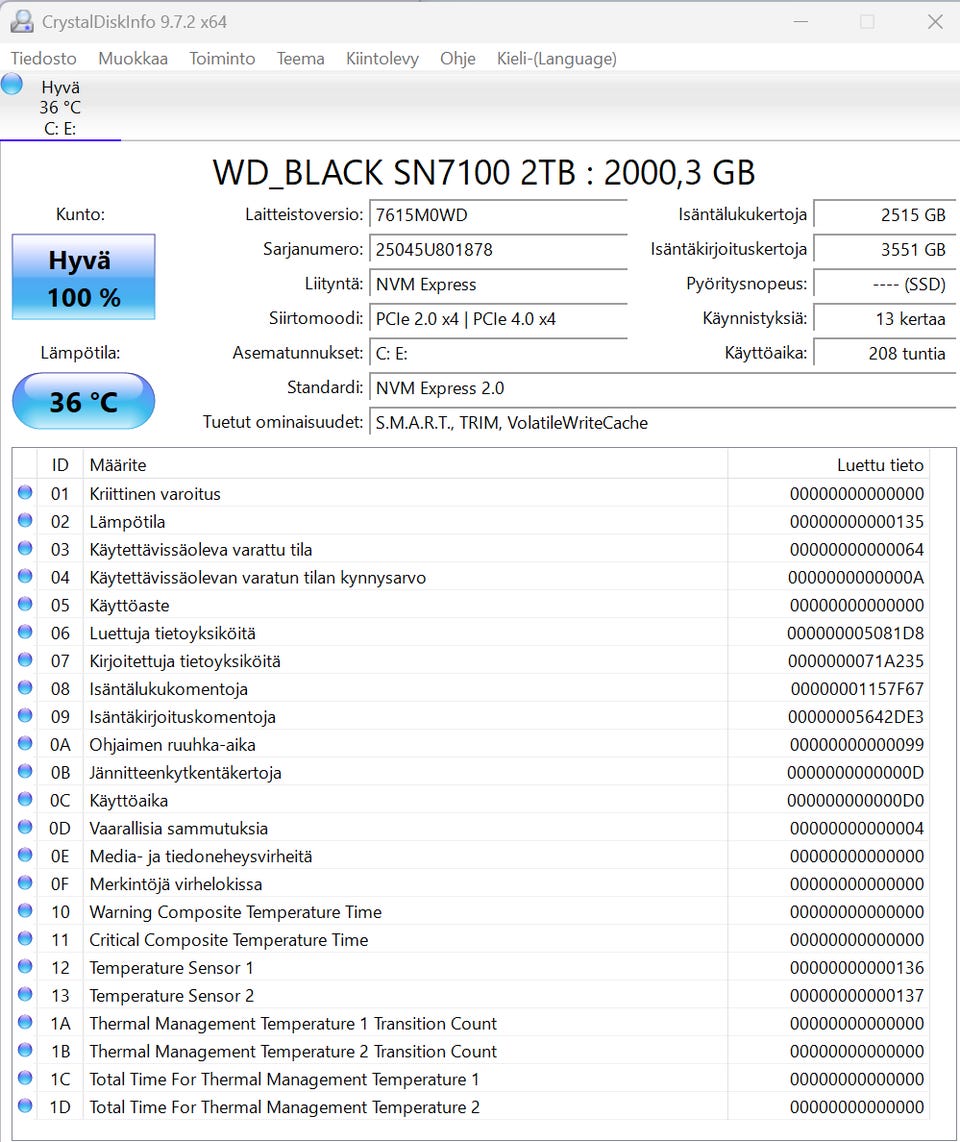Image resolution: width=960 pixels, height=1142 pixels.
Task: Click the status orb for Isäntälukukomentoja row
Action: pos(25,688)
